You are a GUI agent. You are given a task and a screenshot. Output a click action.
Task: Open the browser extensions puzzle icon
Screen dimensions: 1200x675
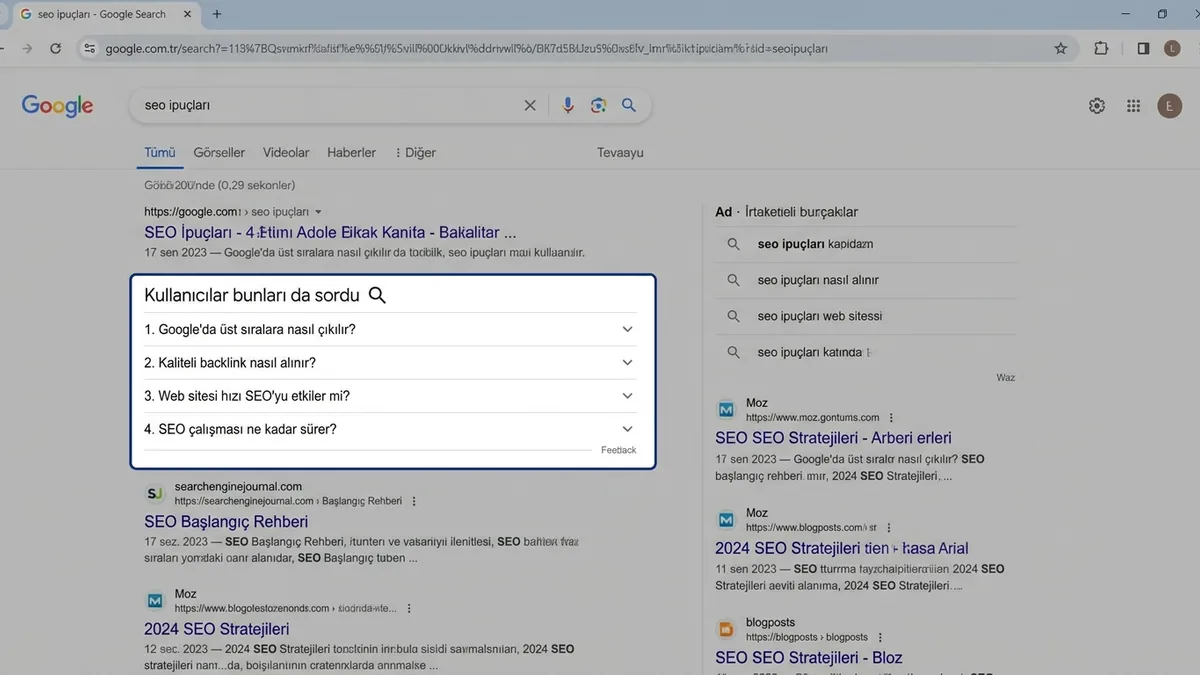[1101, 48]
